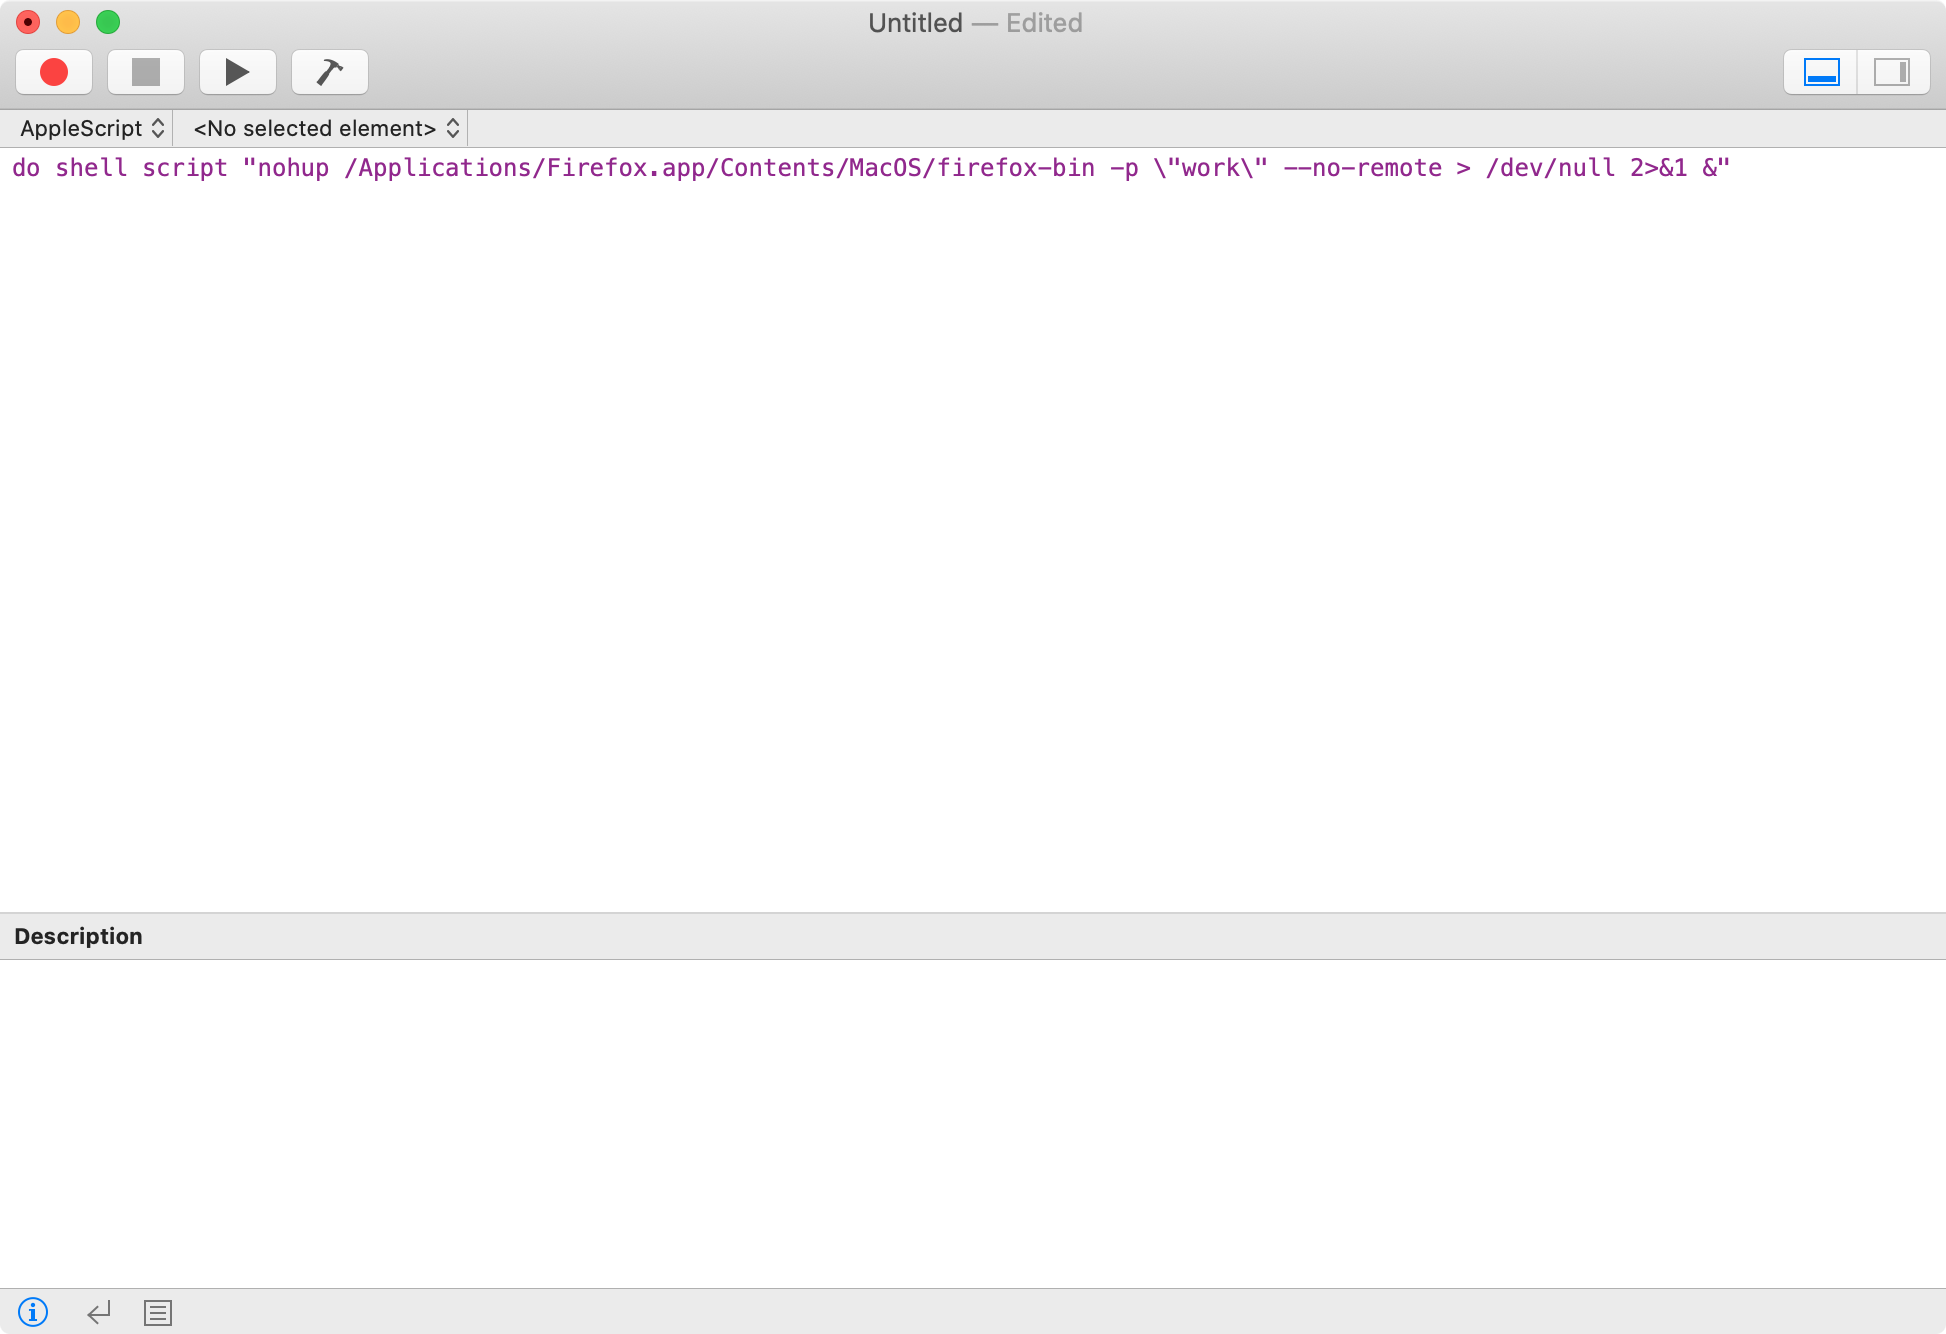Viewport: 1946px width, 1334px height.
Task: Click the Description pane header
Action: pos(973,936)
